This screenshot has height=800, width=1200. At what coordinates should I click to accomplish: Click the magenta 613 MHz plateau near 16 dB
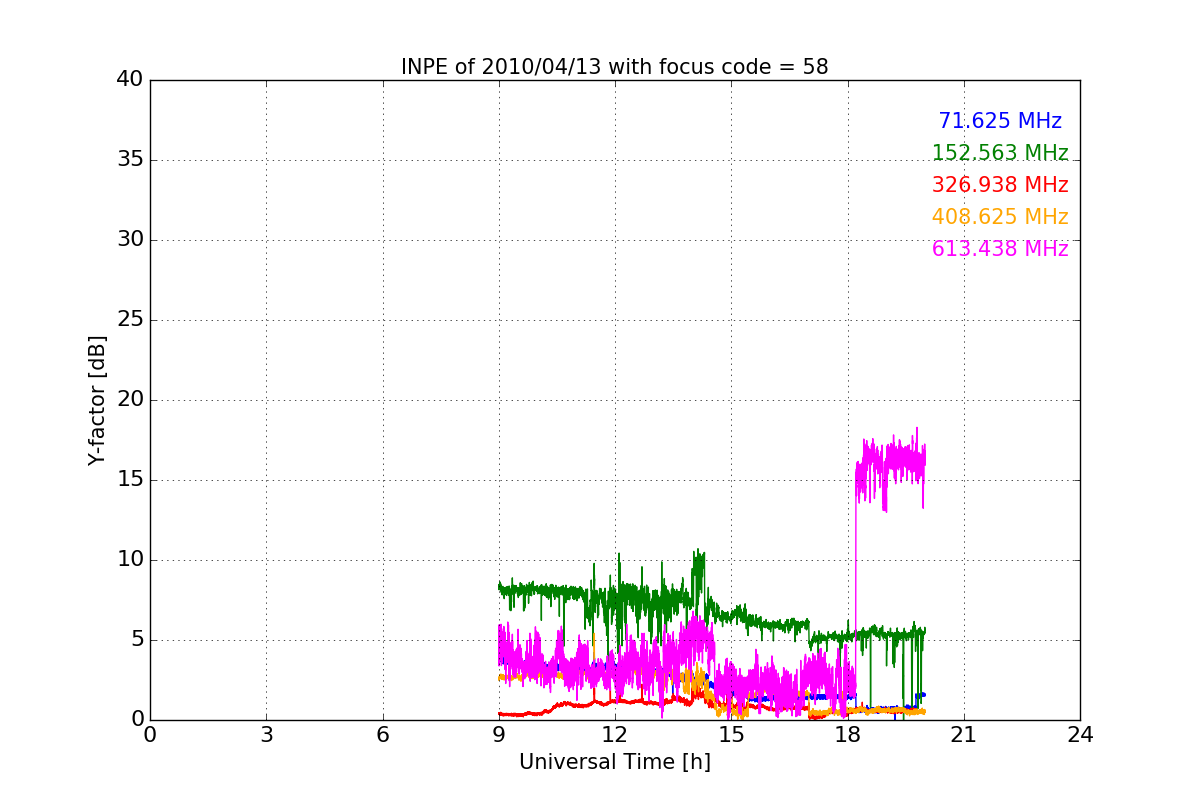[x=890, y=465]
